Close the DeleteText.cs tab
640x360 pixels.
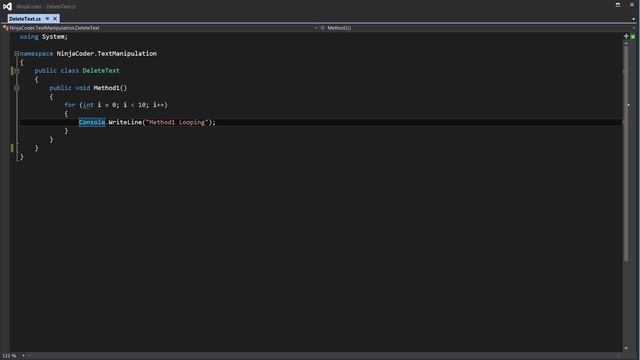[x=55, y=19]
